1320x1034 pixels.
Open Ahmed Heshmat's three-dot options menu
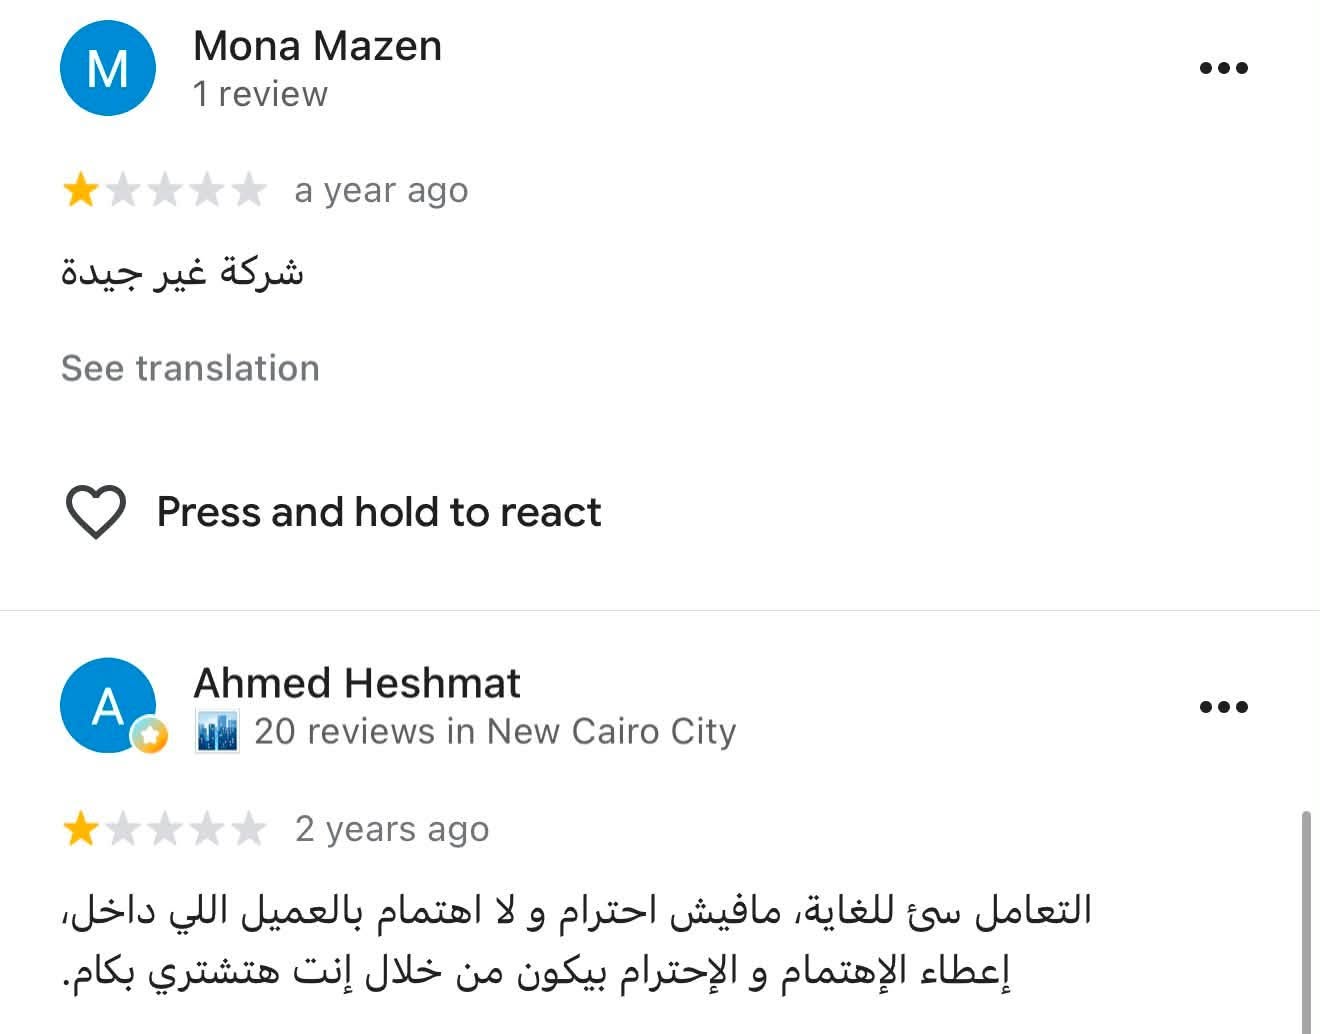pyautogui.click(x=1223, y=707)
